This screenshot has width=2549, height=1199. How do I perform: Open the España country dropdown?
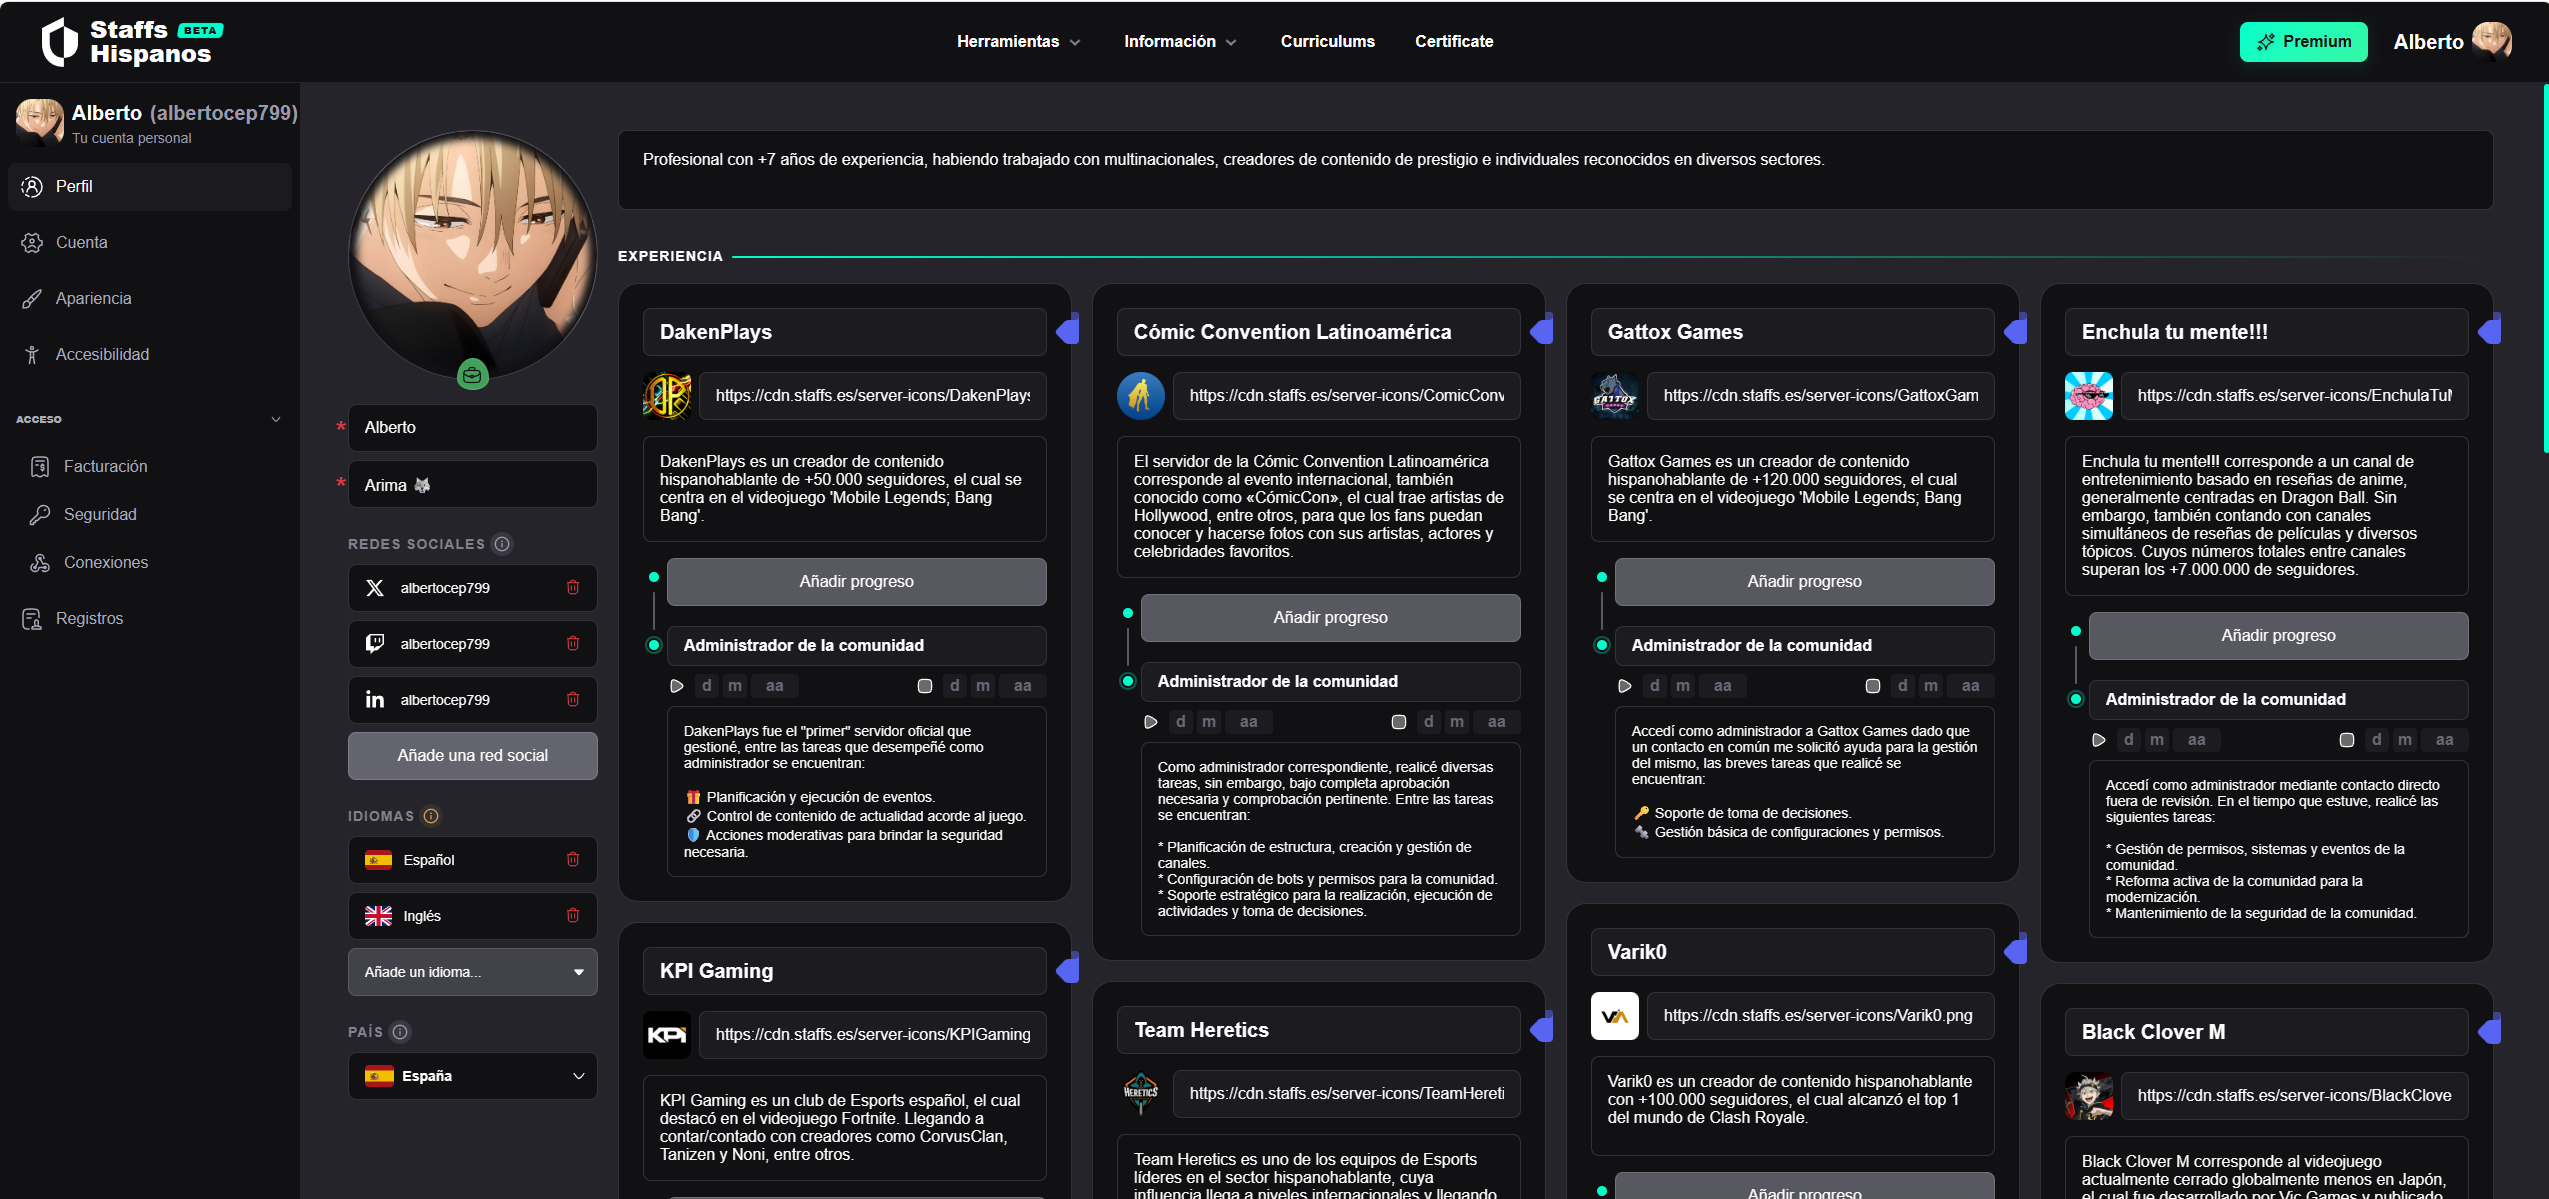(x=472, y=1076)
